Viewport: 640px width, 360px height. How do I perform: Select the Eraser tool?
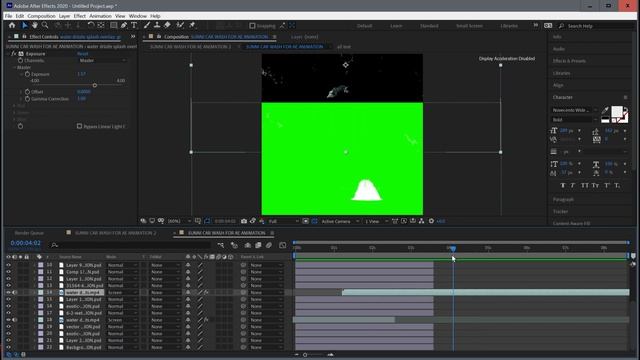[x=167, y=25]
